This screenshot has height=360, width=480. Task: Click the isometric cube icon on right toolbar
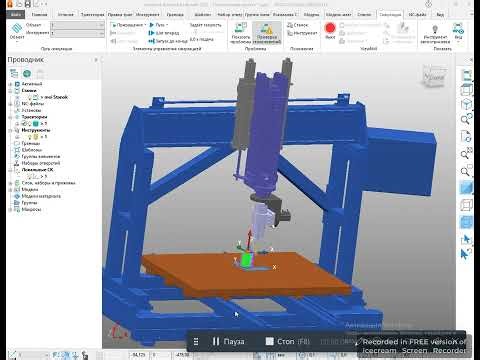[467, 105]
